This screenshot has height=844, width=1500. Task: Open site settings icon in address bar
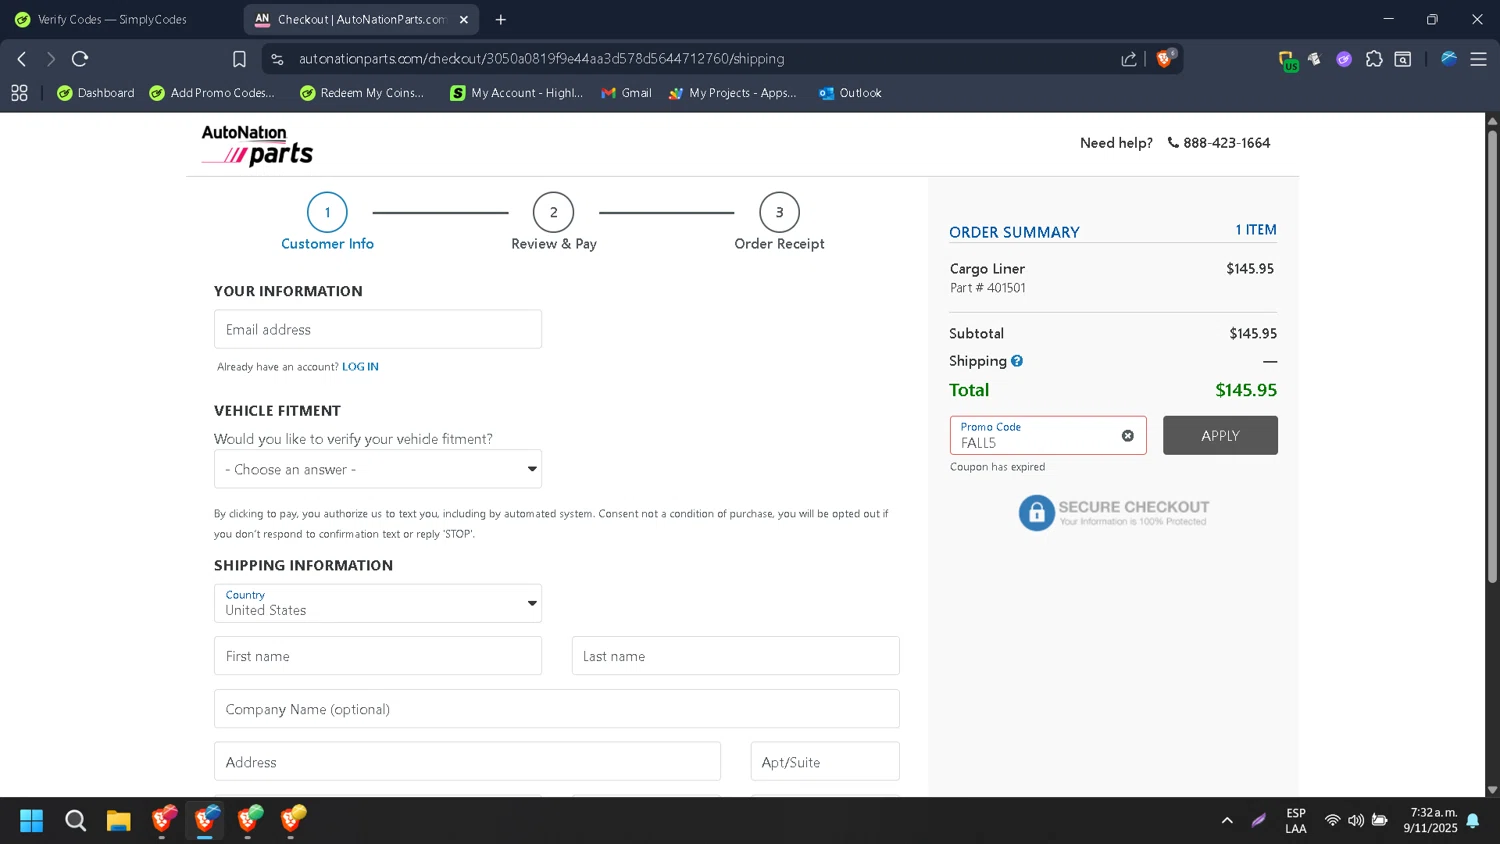click(x=278, y=59)
